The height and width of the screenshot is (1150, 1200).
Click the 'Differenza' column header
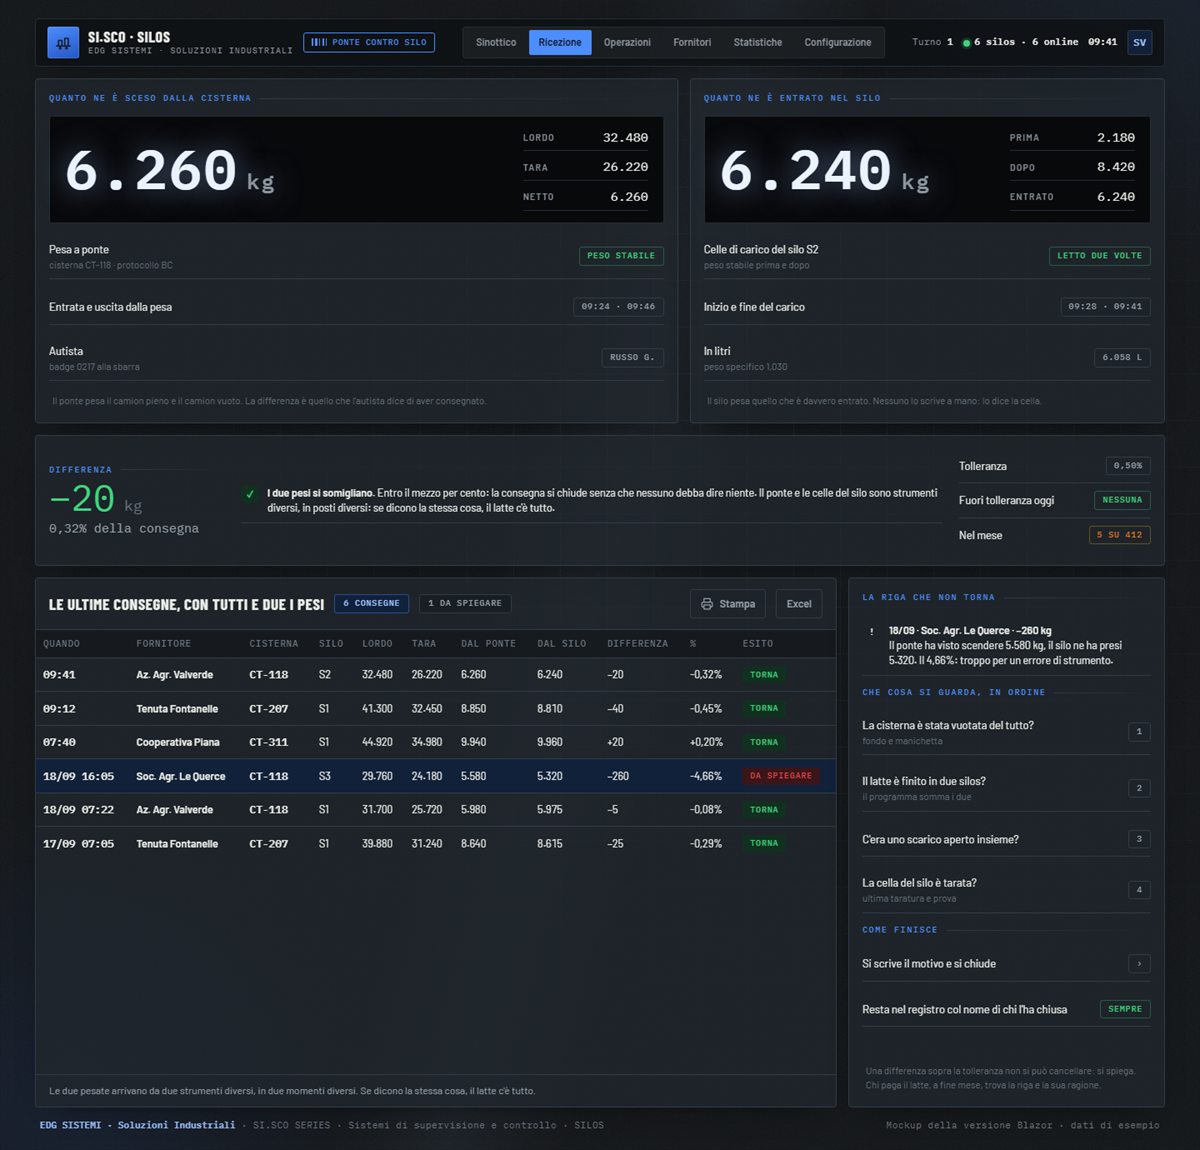coord(638,644)
